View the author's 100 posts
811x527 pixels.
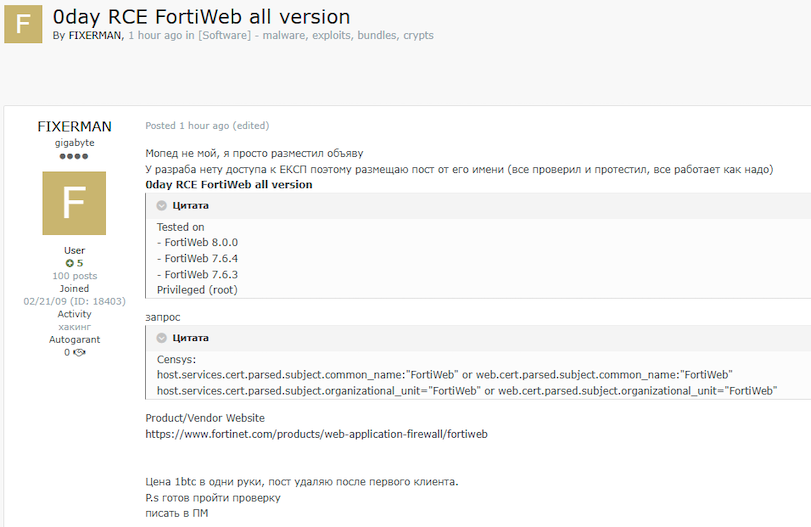75,276
